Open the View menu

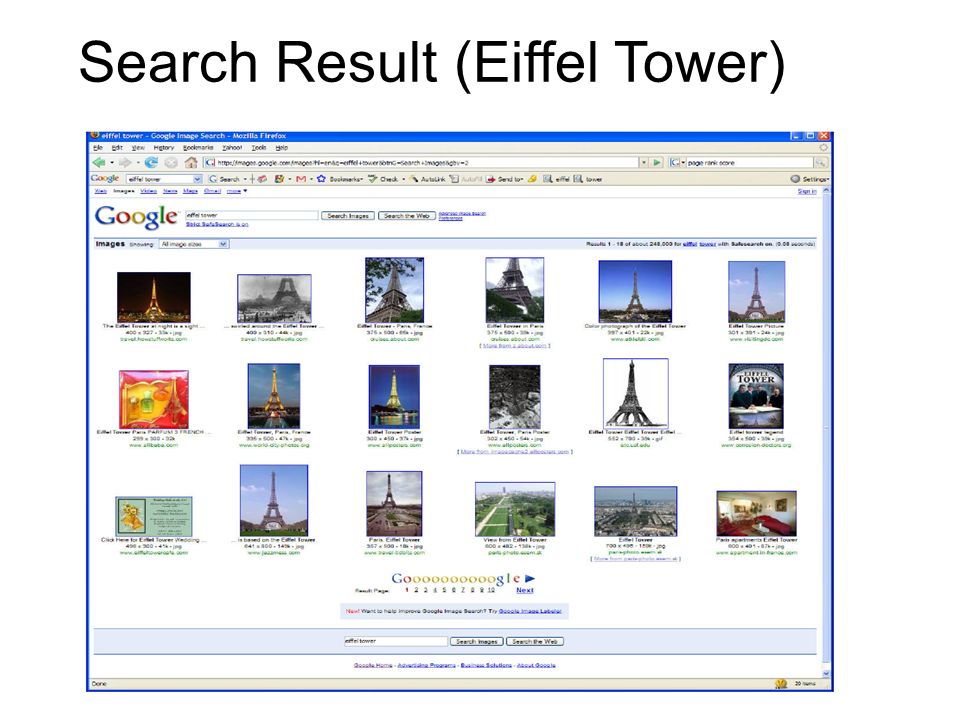pos(138,148)
